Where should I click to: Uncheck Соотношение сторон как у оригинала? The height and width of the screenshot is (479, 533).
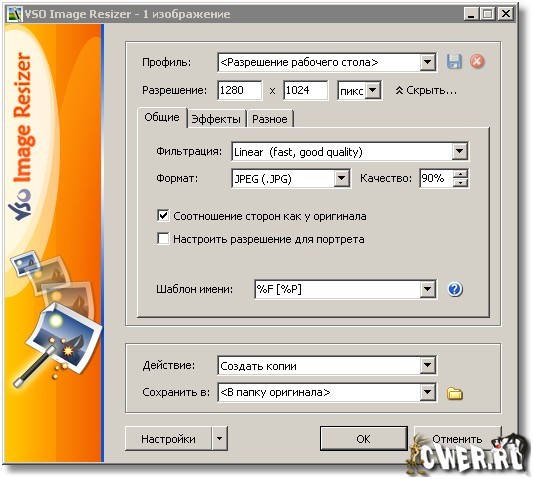coord(163,216)
